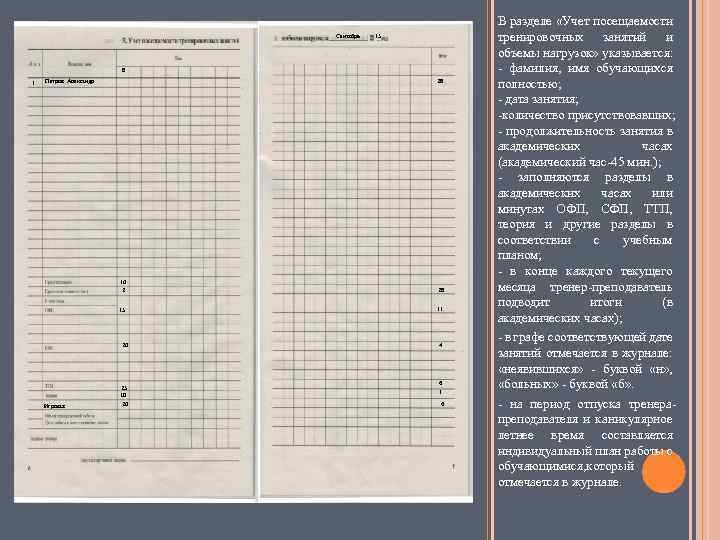Screen dimensions: 720x540
Task: Click the line 'В разделе «Учет посещаемости'
Action: click(585, 21)
